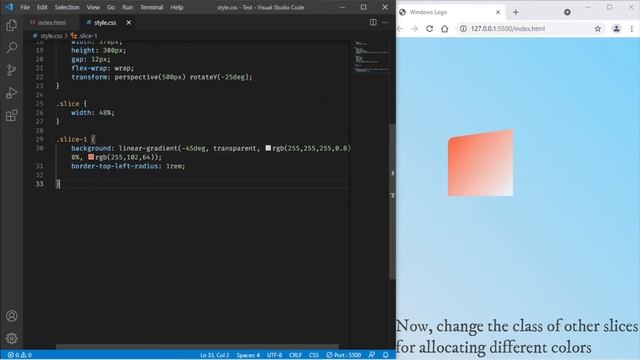Click the browser forward arrow
Screen dimensions: 640x360
pyautogui.click(x=415, y=29)
